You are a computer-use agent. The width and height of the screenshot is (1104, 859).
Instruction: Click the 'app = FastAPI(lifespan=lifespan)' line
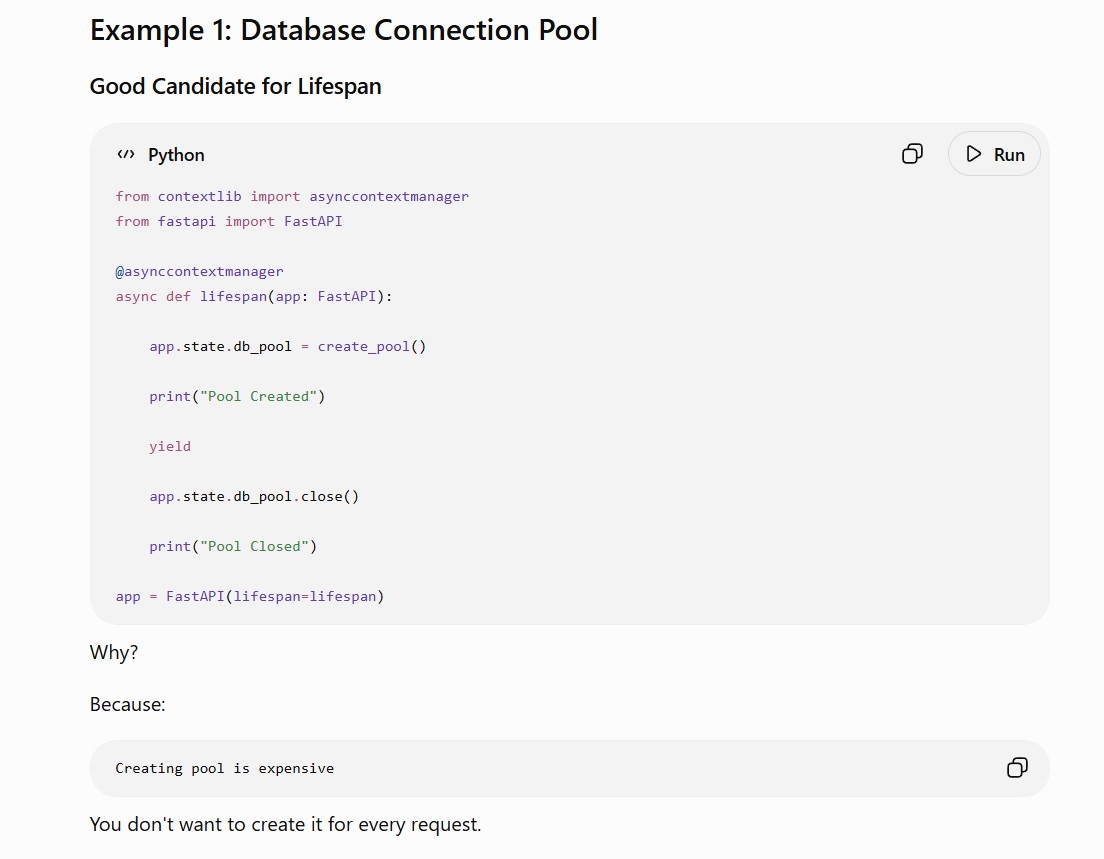[x=249, y=596]
